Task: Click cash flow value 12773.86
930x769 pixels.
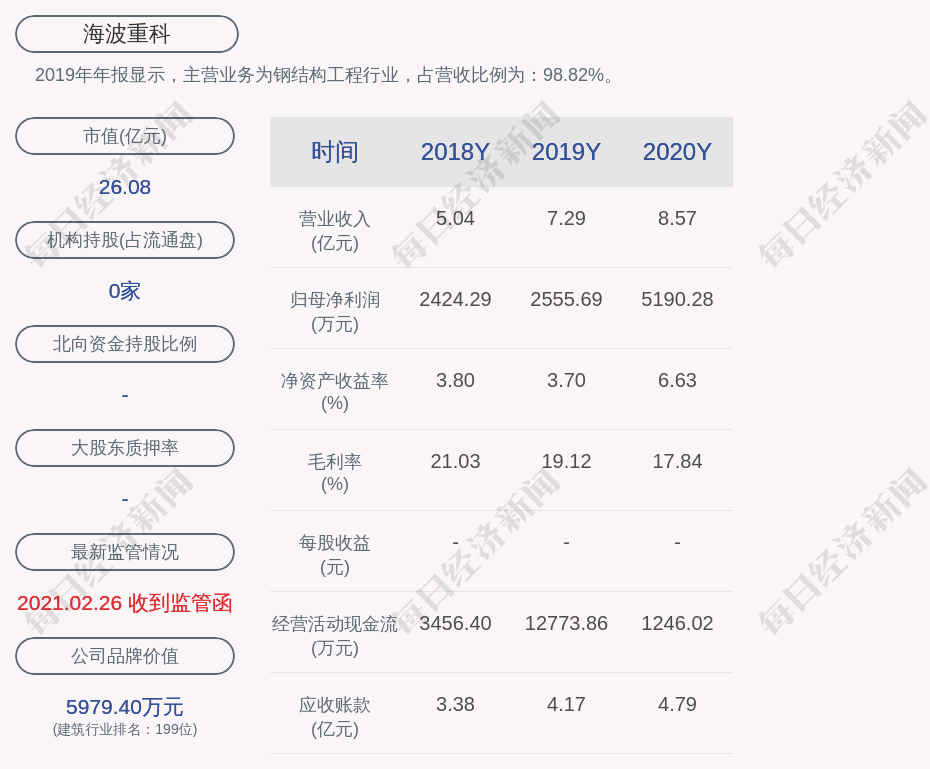Action: click(566, 623)
